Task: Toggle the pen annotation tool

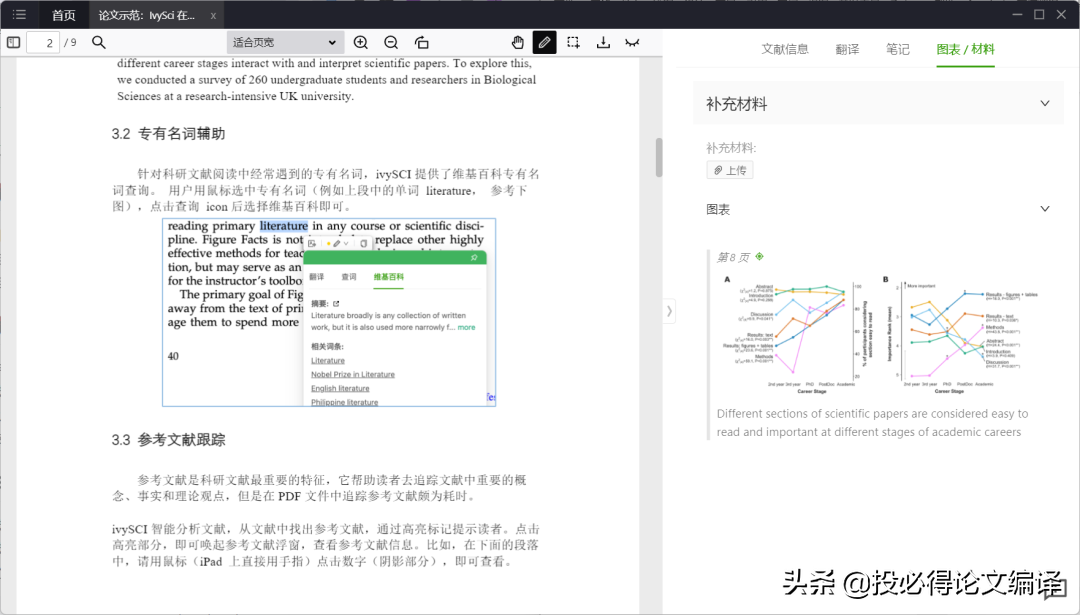Action: (x=544, y=43)
